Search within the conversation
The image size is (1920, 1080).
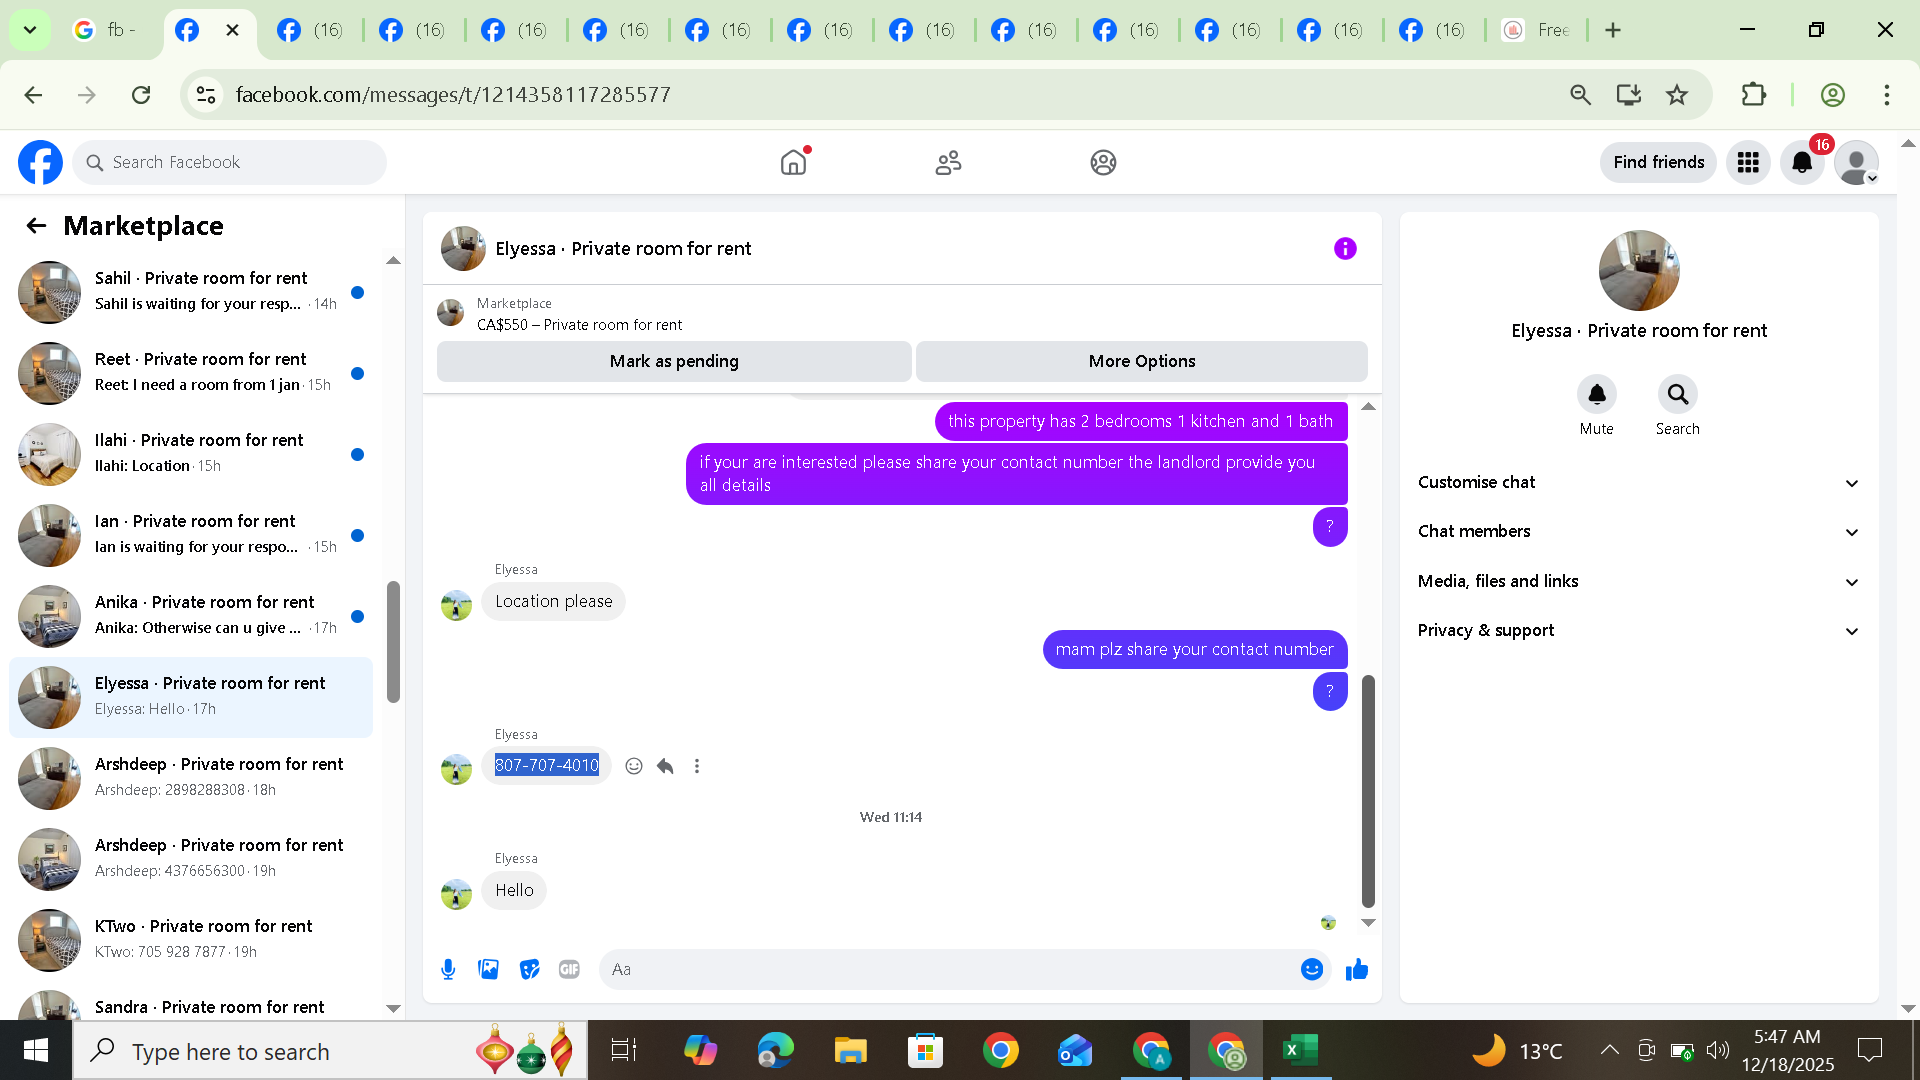1677,395
